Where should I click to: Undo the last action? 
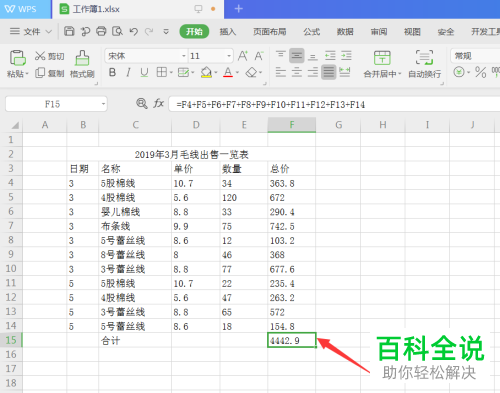pos(134,31)
